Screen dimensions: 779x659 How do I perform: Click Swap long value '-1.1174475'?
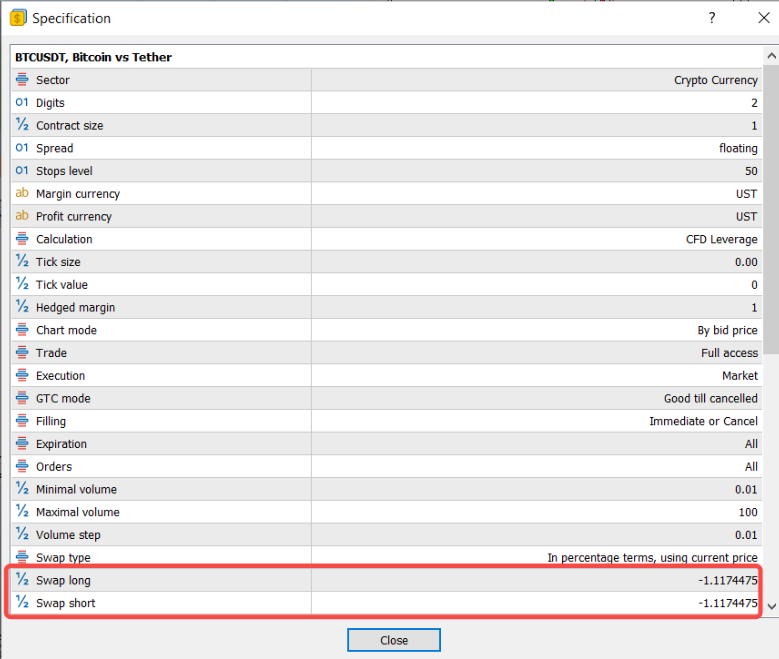(x=728, y=580)
